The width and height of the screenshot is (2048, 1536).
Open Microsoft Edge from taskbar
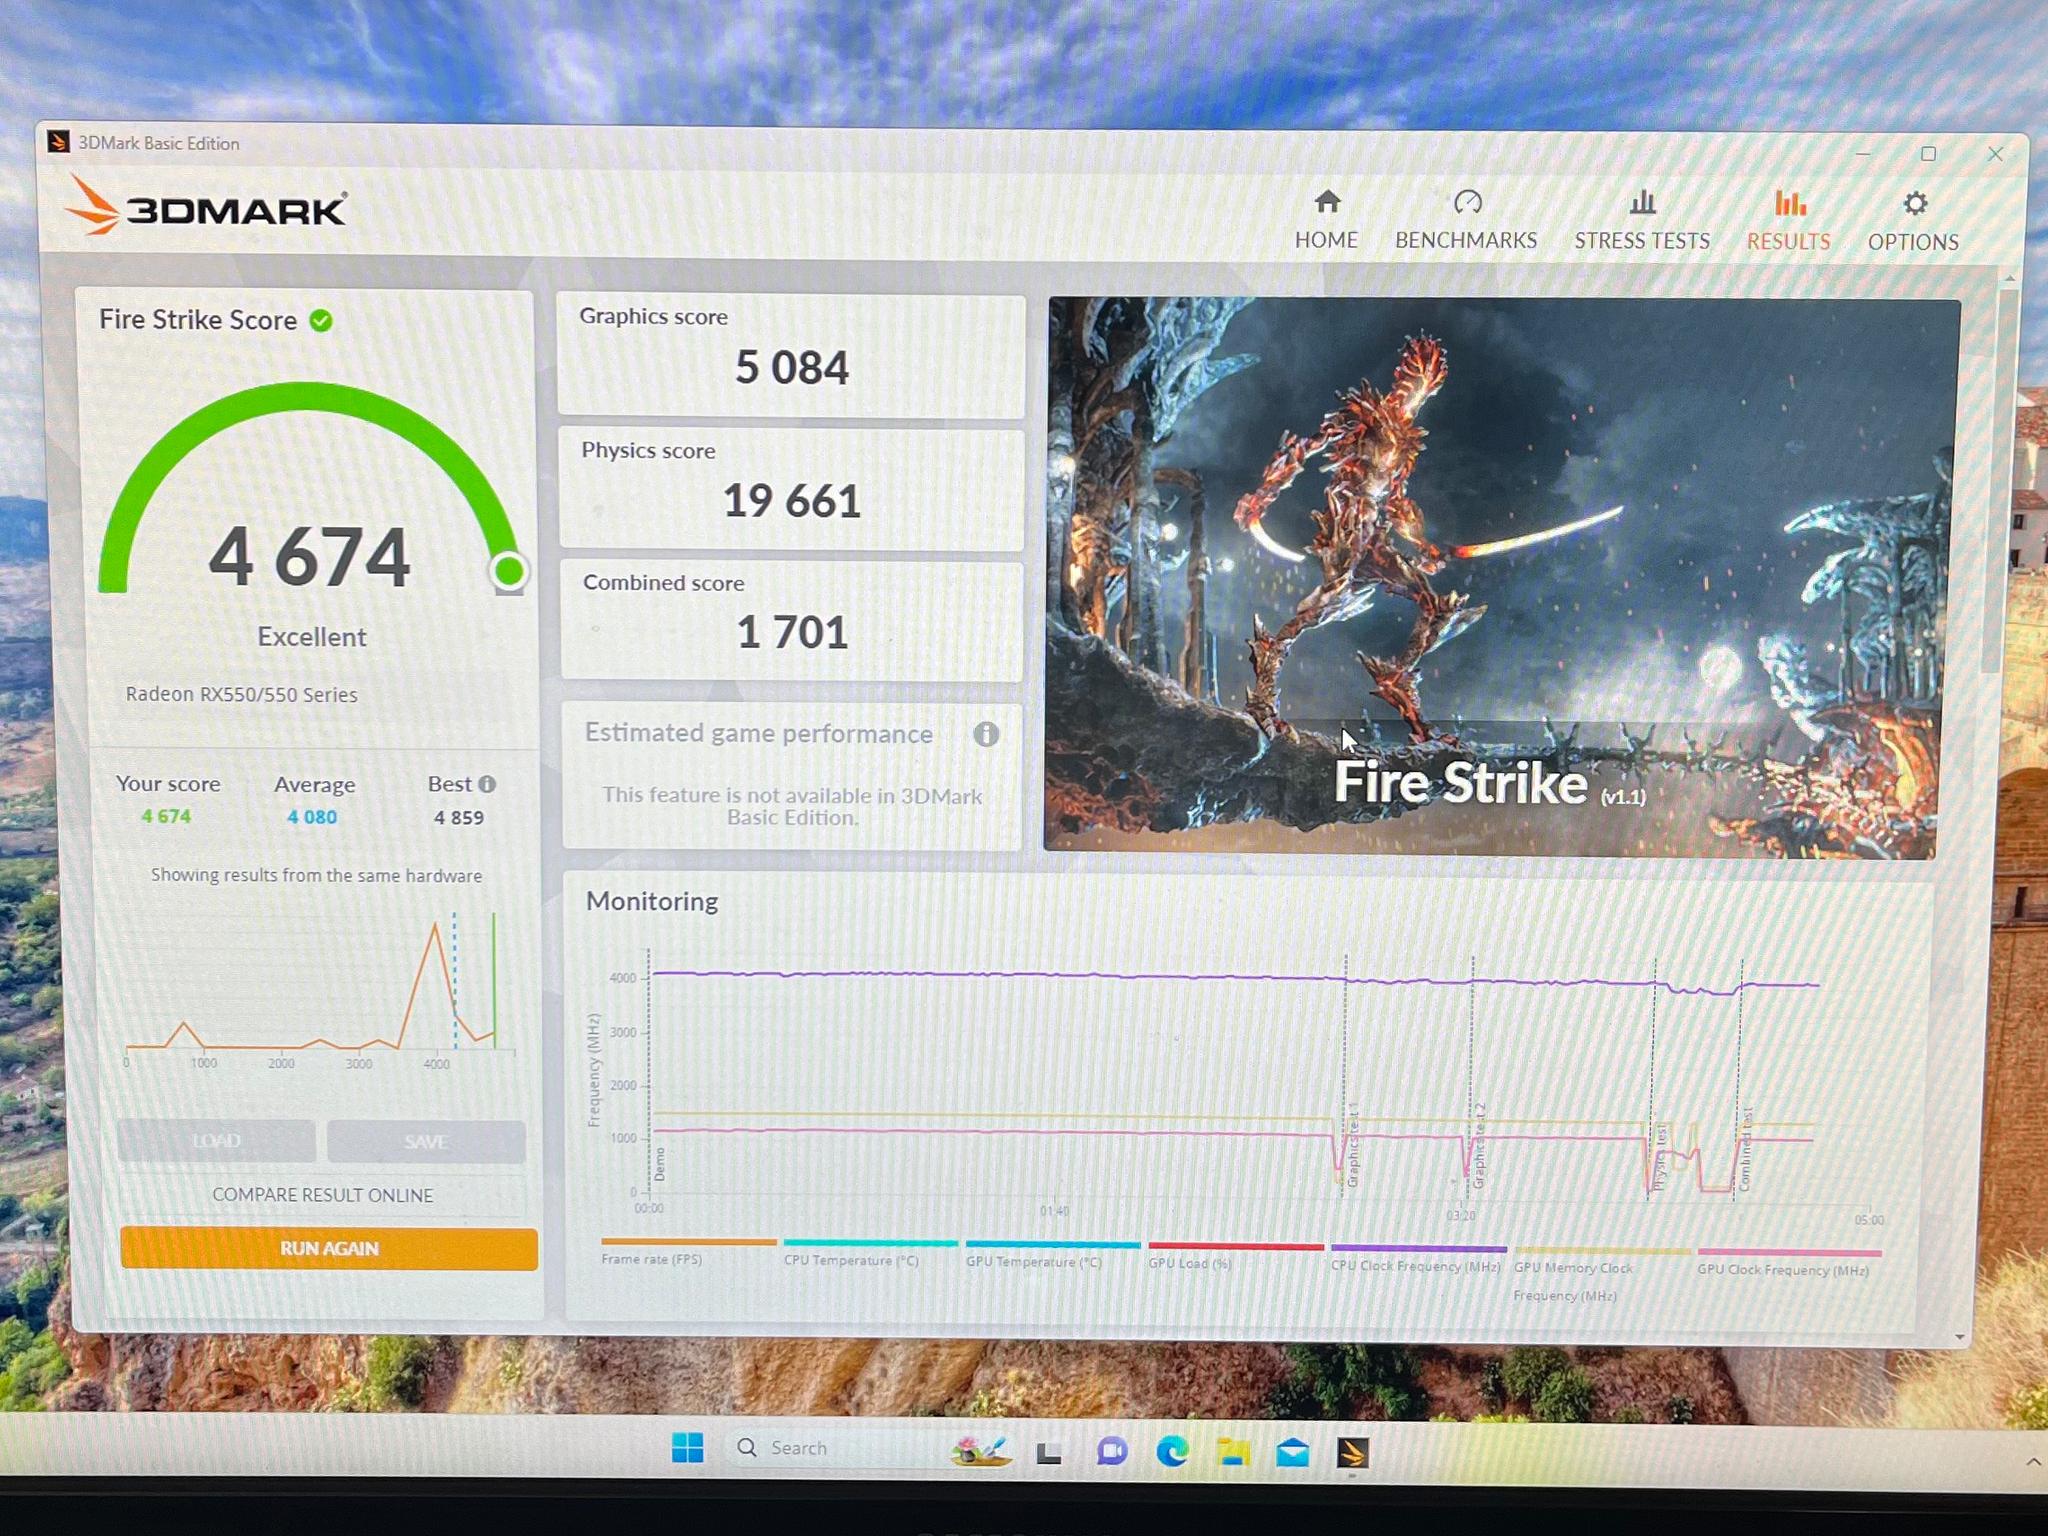click(1172, 1451)
